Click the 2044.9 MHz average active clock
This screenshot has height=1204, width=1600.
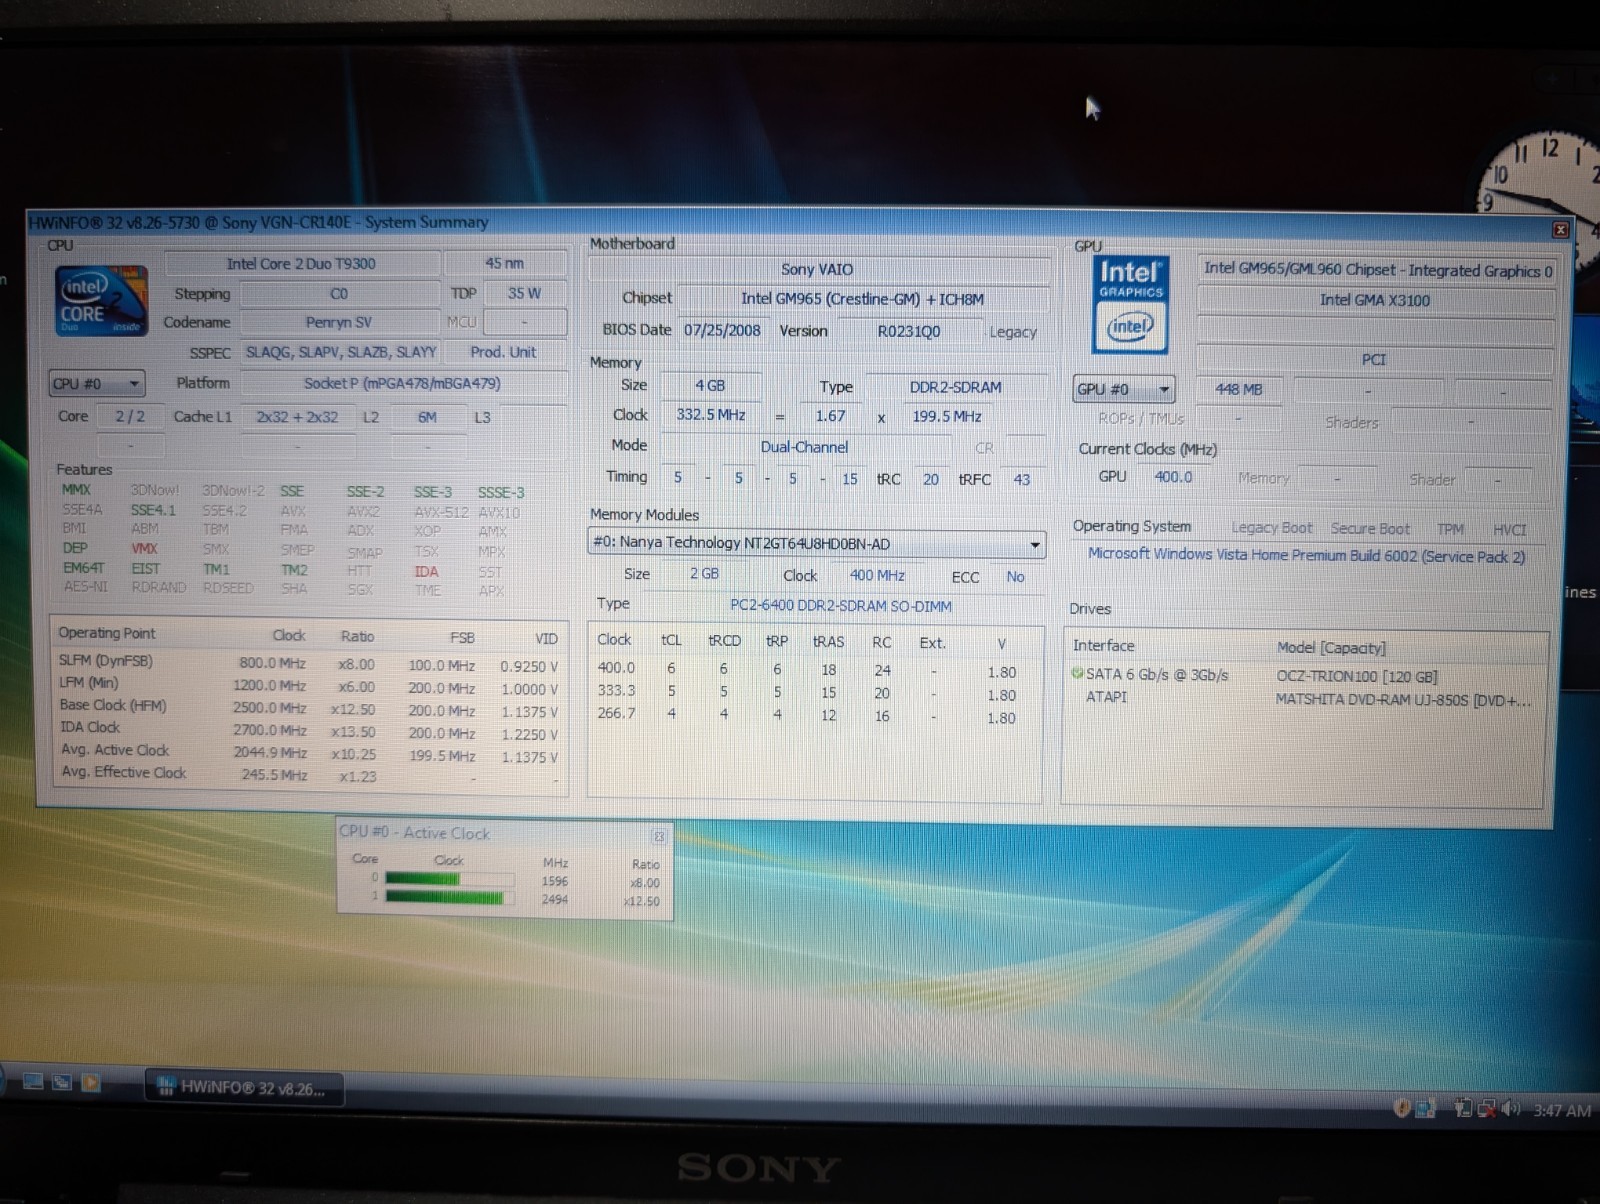point(269,753)
